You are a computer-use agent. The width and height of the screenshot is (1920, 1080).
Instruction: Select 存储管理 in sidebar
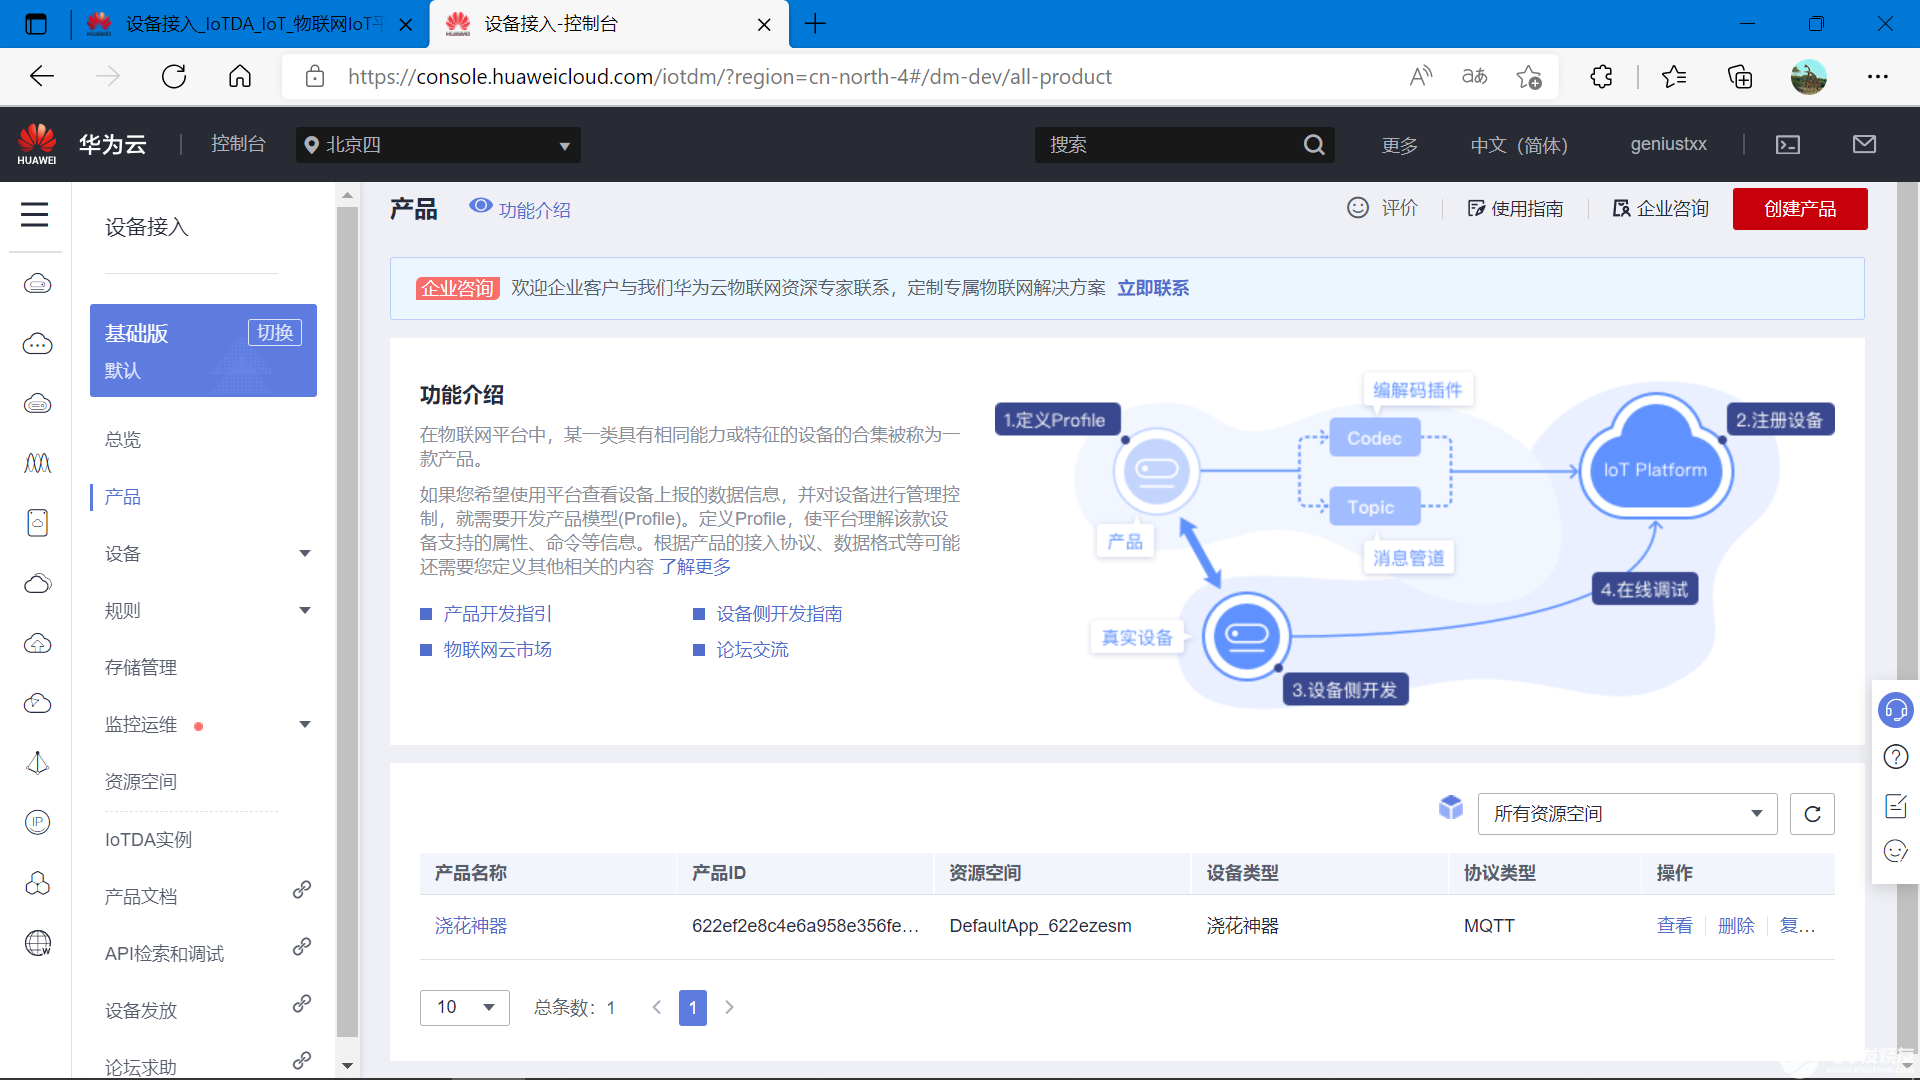(141, 667)
